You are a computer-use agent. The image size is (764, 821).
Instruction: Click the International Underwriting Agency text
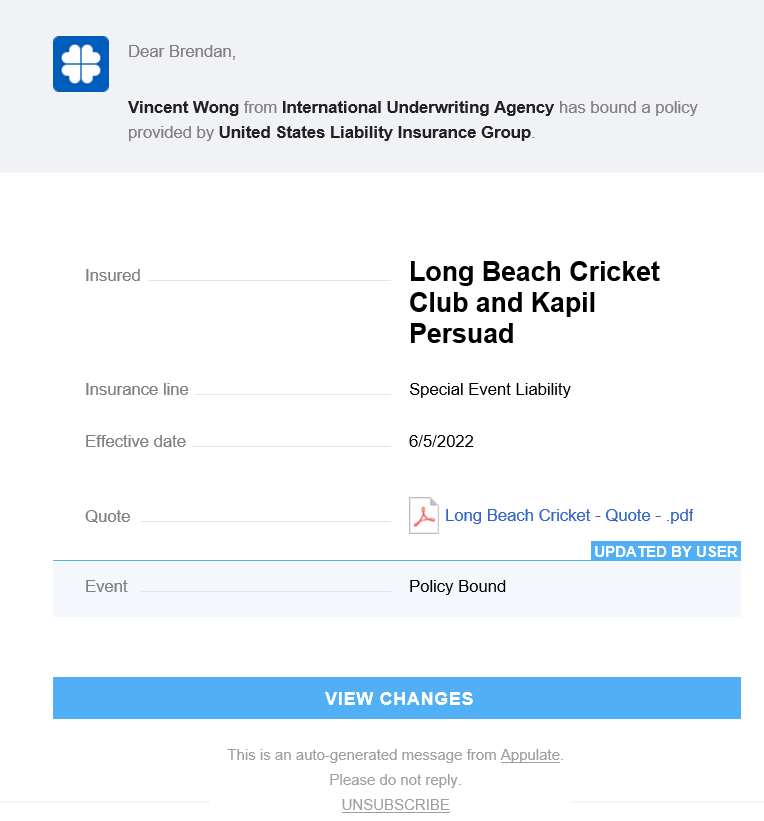pos(417,107)
